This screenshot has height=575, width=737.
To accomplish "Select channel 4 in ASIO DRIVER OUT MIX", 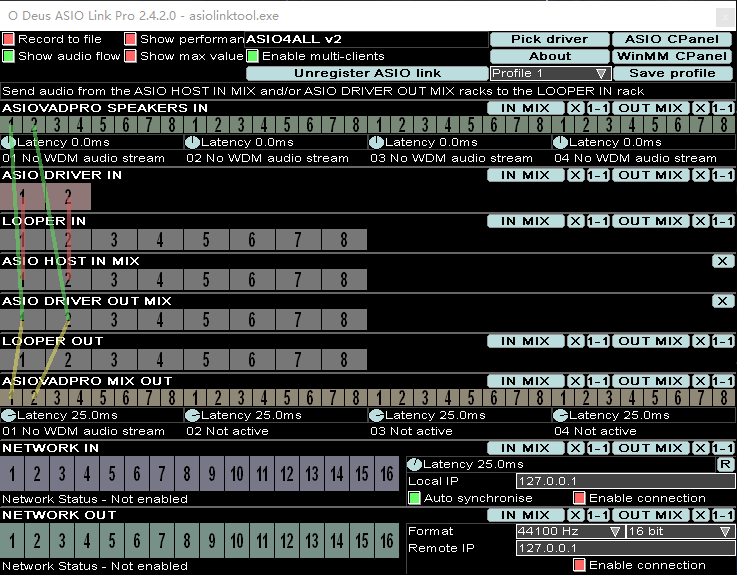I will (x=160, y=320).
